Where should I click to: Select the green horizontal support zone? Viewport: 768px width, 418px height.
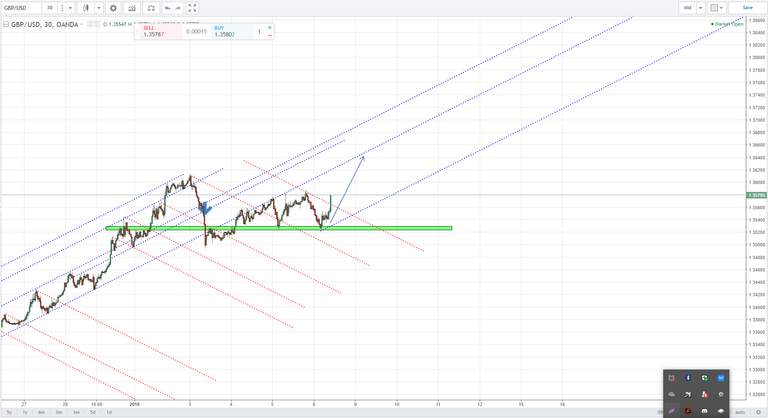pyautogui.click(x=279, y=228)
